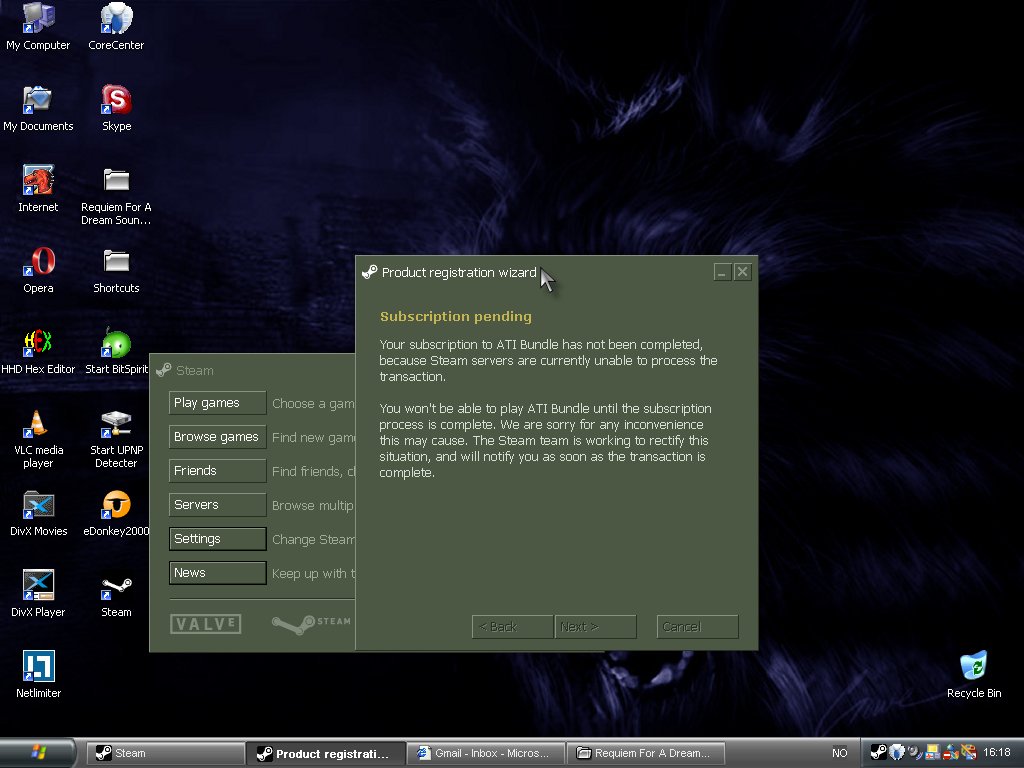1024x768 pixels.
Task: Switch to Requiem For A Dream taskbar button
Action: pyautogui.click(x=646, y=753)
